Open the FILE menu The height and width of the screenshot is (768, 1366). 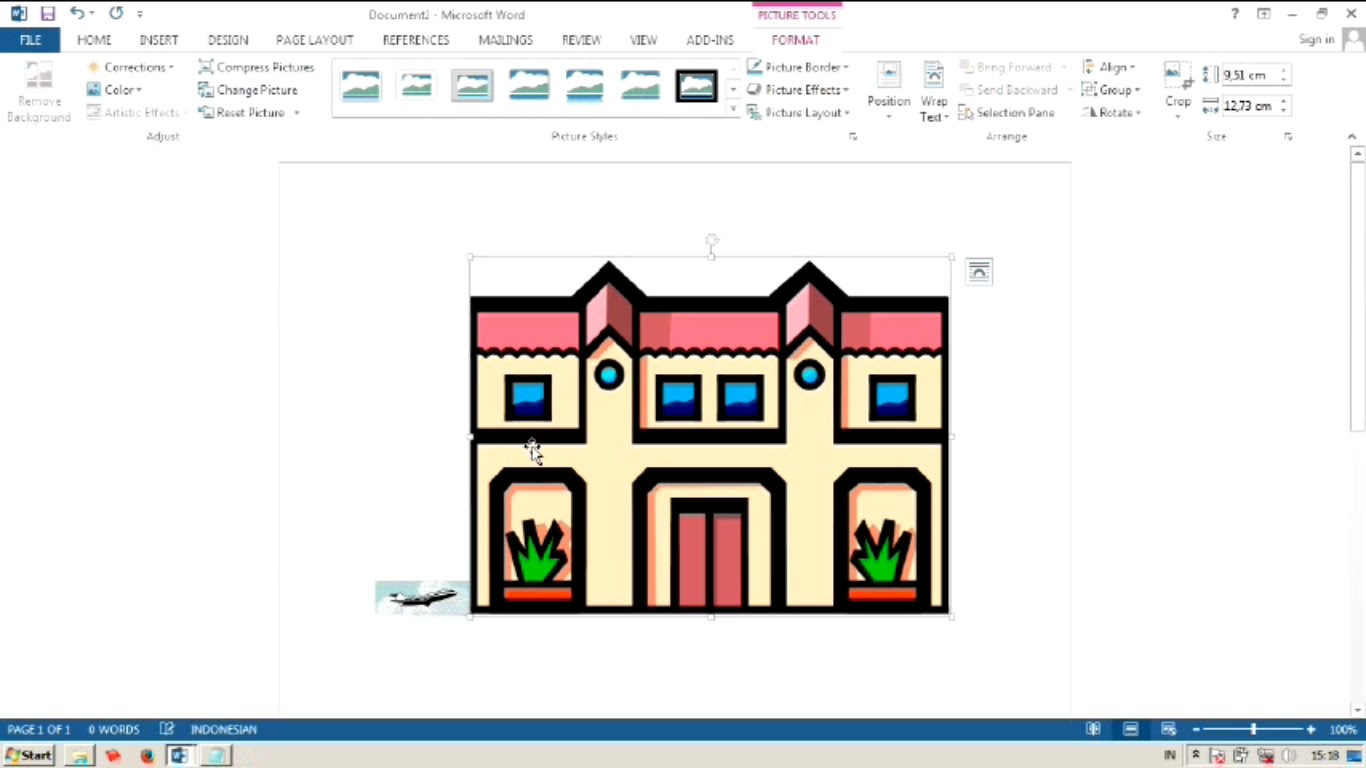(29, 40)
